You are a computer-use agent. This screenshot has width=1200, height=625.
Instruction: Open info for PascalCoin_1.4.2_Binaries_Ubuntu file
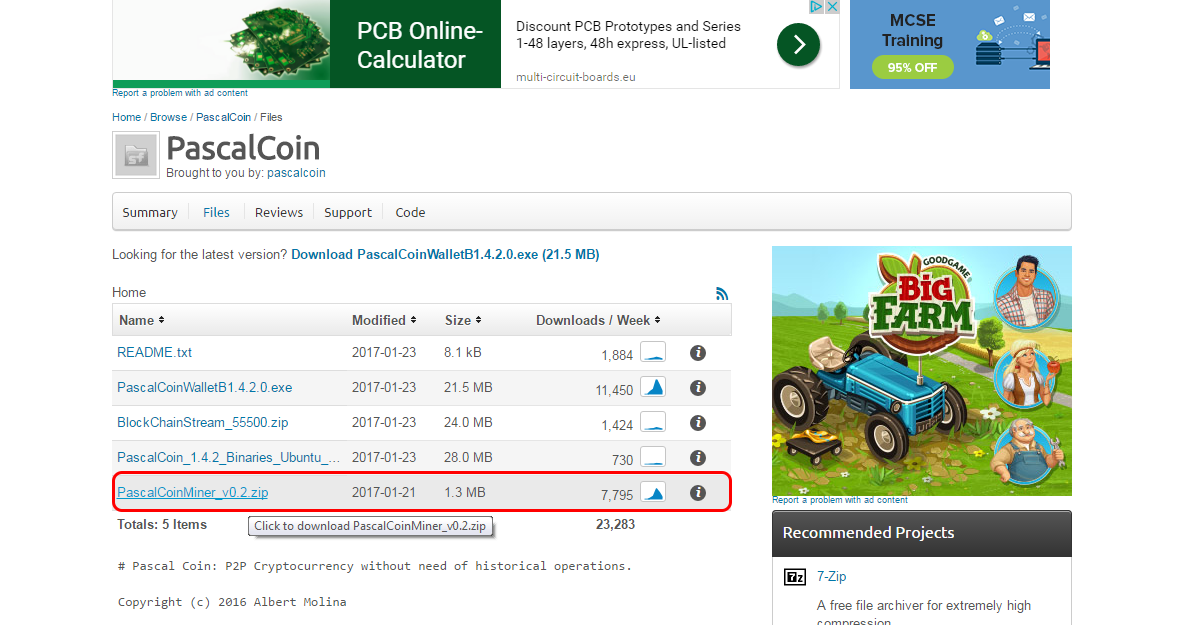[698, 458]
